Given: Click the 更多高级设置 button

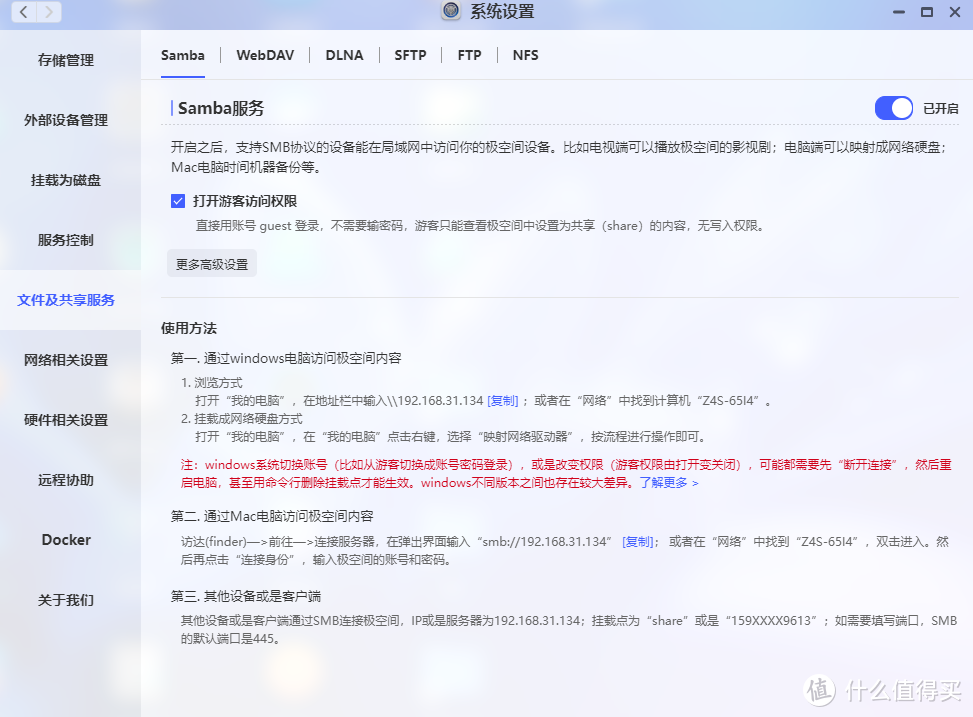Looking at the screenshot, I should pyautogui.click(x=211, y=264).
